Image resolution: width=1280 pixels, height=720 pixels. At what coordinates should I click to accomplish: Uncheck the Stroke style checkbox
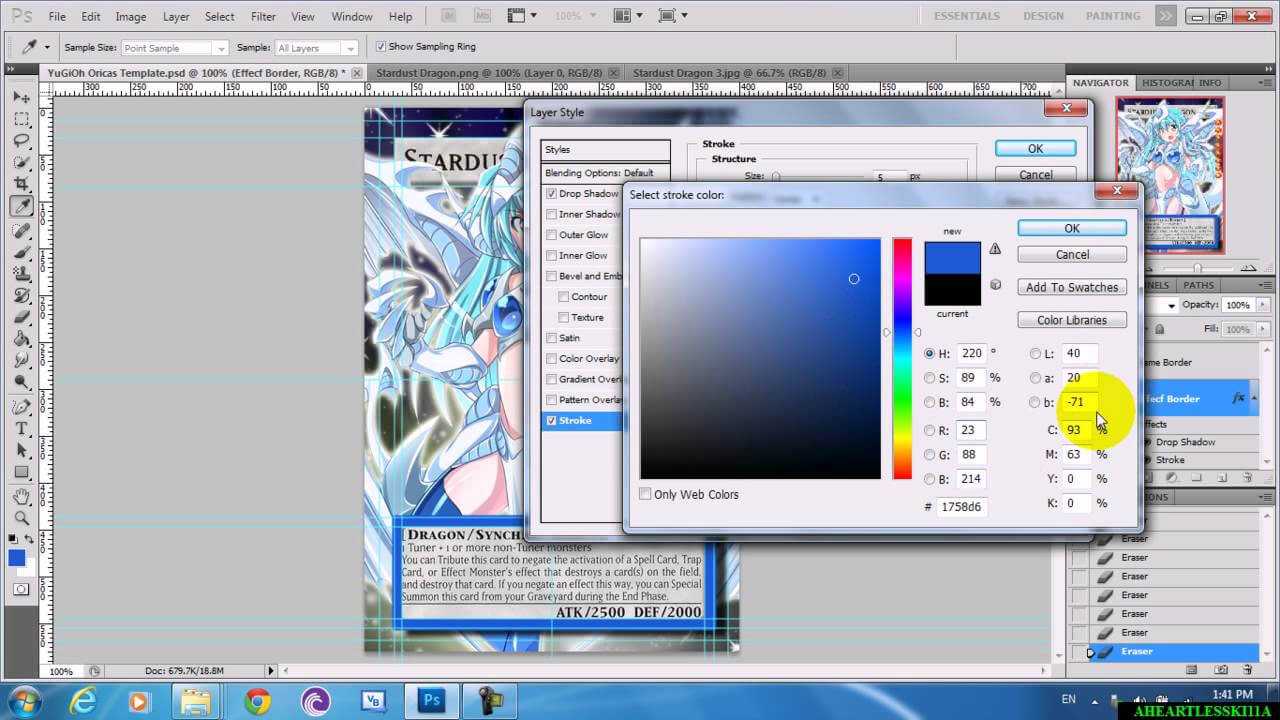tap(551, 420)
